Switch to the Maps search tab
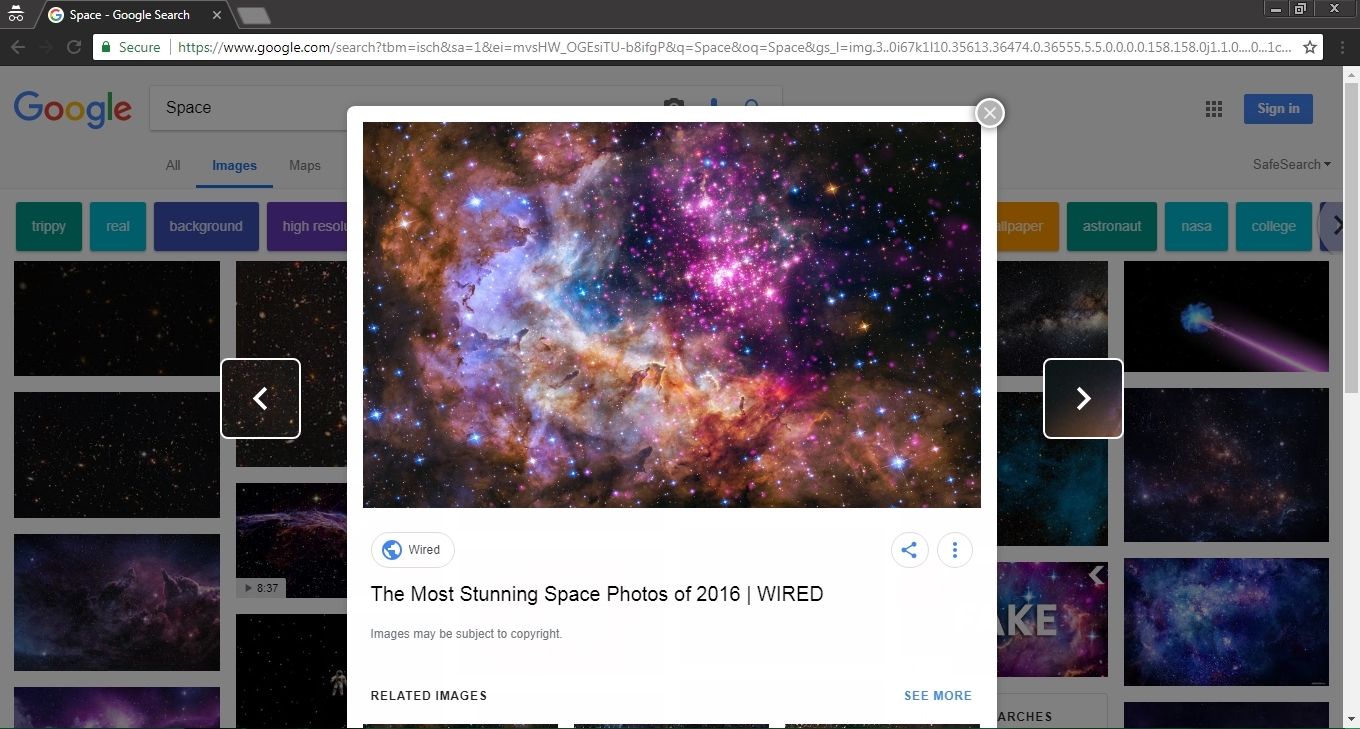Screen dimensions: 1360x729 point(305,165)
